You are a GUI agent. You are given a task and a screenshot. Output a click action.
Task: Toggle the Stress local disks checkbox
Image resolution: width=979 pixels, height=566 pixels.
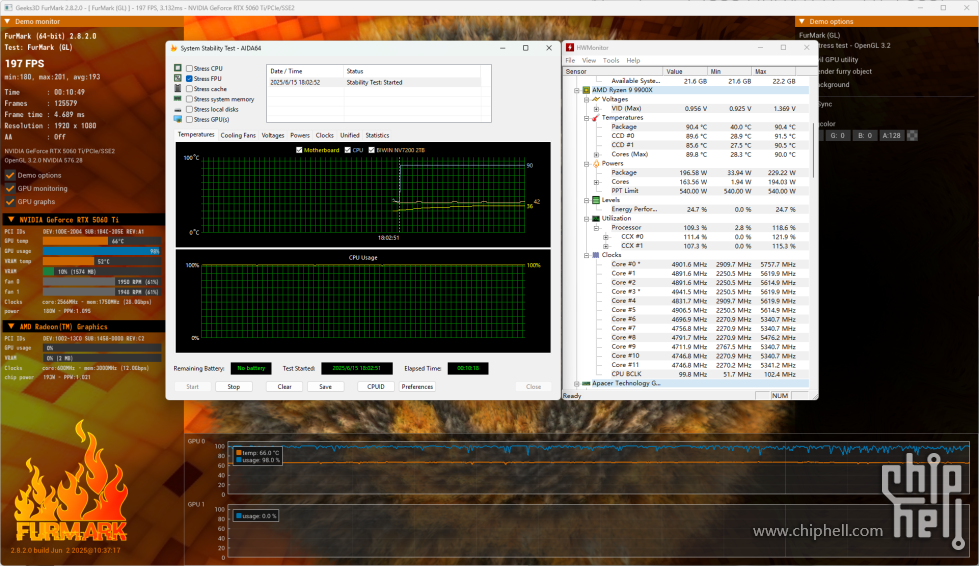(x=189, y=109)
